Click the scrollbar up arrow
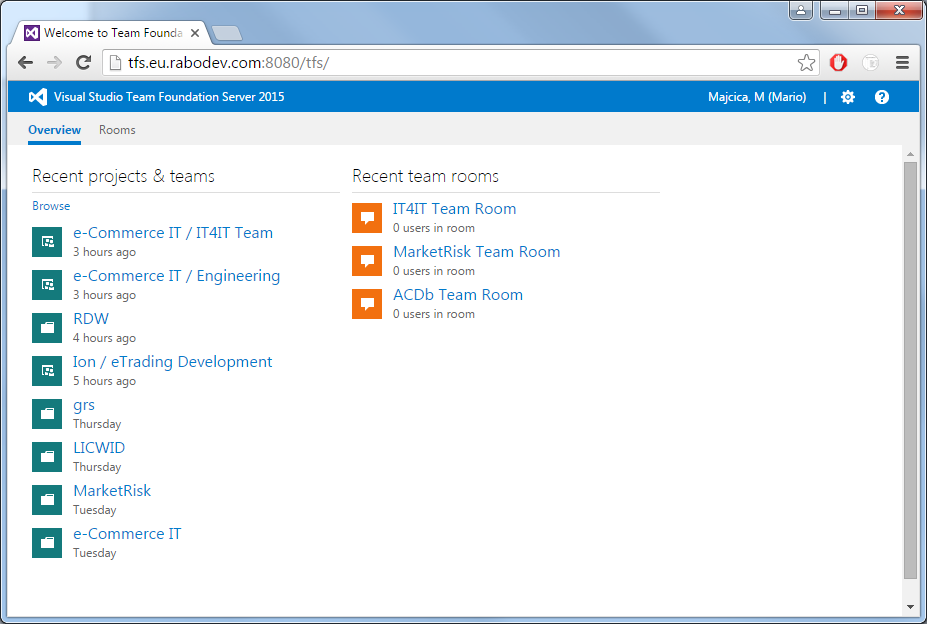The width and height of the screenshot is (927, 624). click(910, 154)
